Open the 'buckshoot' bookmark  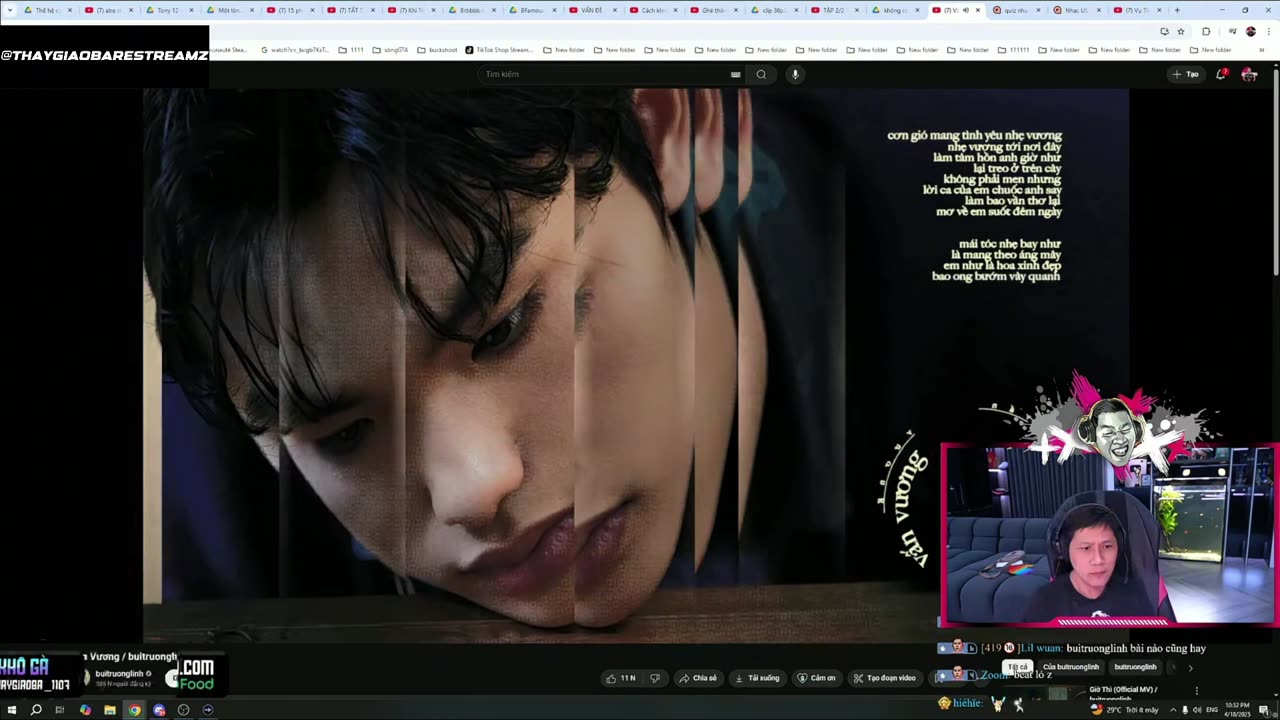point(437,49)
